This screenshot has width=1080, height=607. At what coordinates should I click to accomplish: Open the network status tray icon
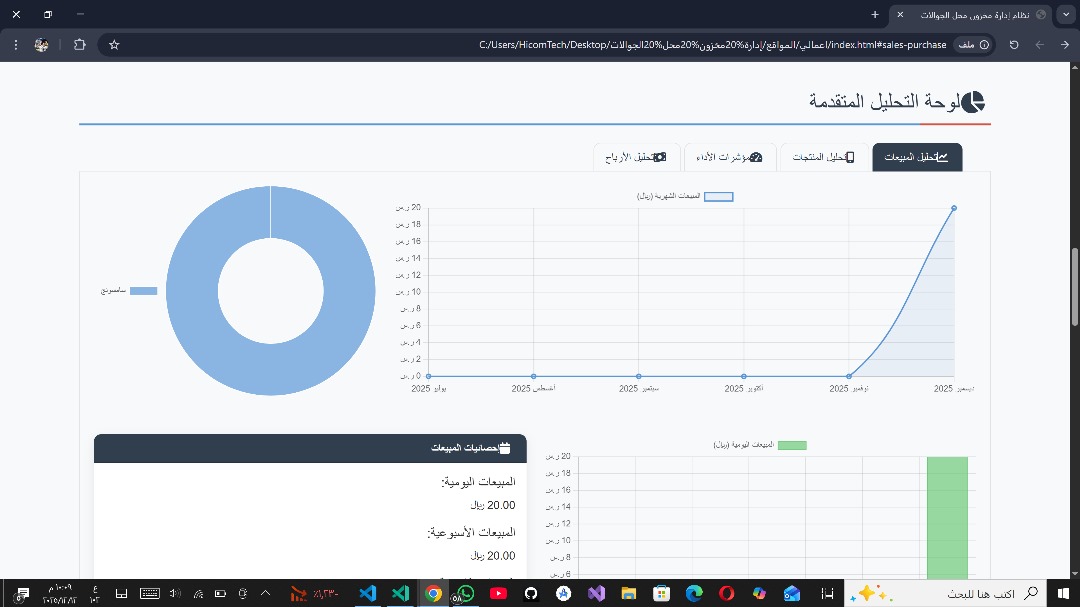click(x=198, y=593)
